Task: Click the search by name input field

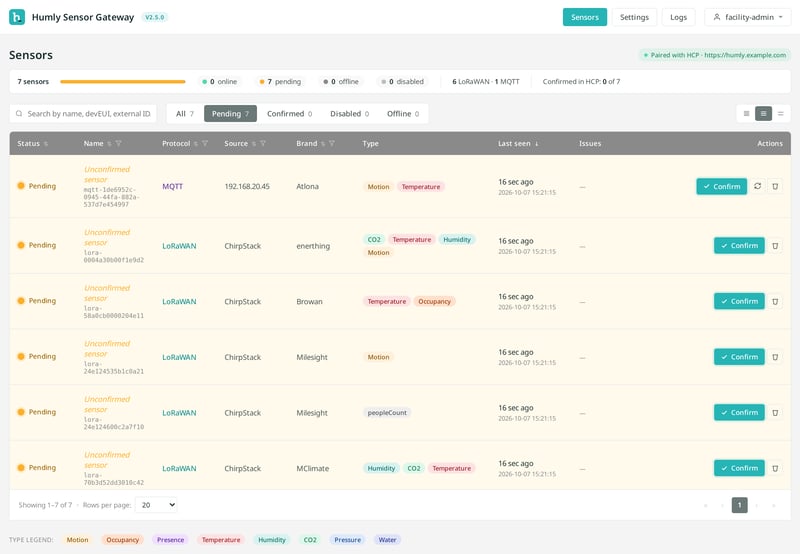Action: coord(83,113)
